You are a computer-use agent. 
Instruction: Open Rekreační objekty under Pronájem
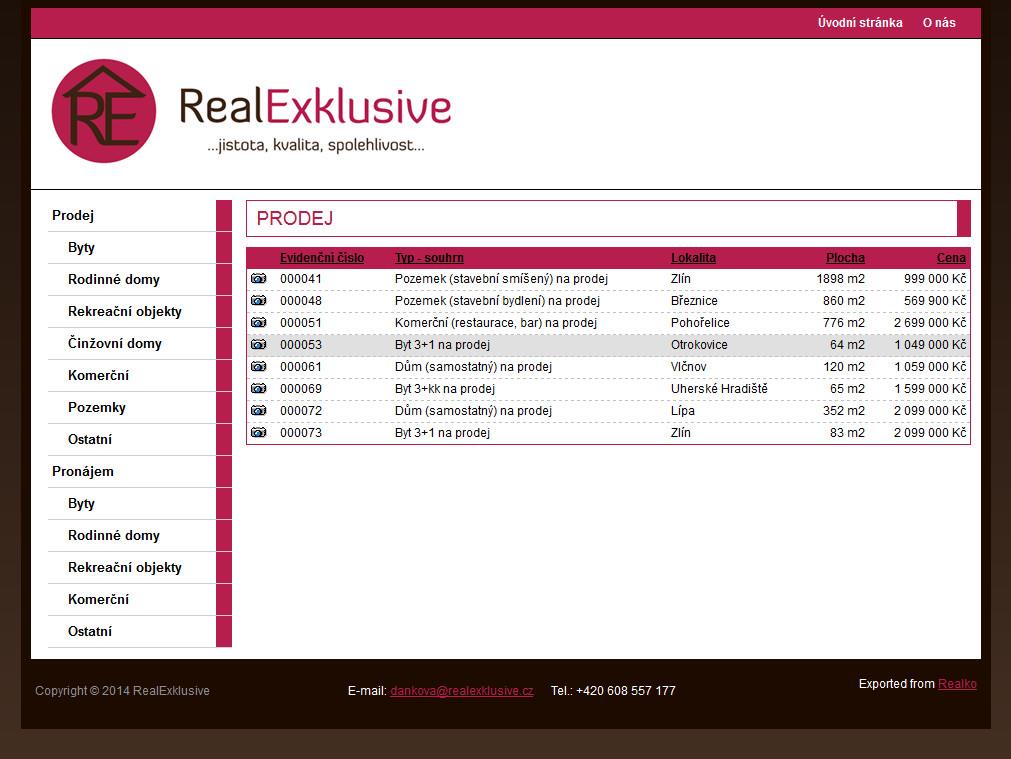[125, 567]
